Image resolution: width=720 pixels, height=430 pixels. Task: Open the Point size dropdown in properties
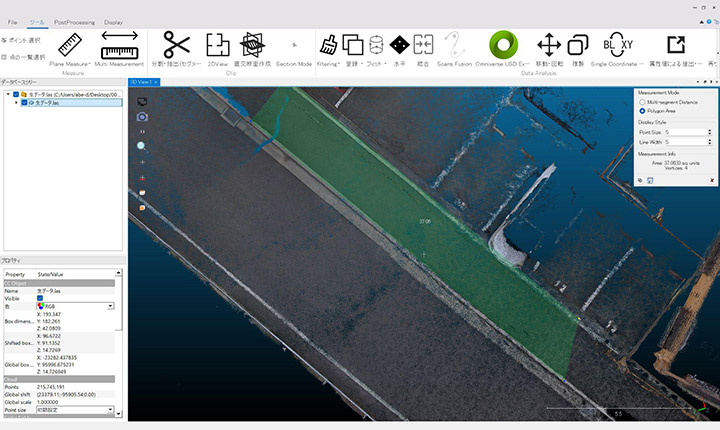(x=111, y=409)
